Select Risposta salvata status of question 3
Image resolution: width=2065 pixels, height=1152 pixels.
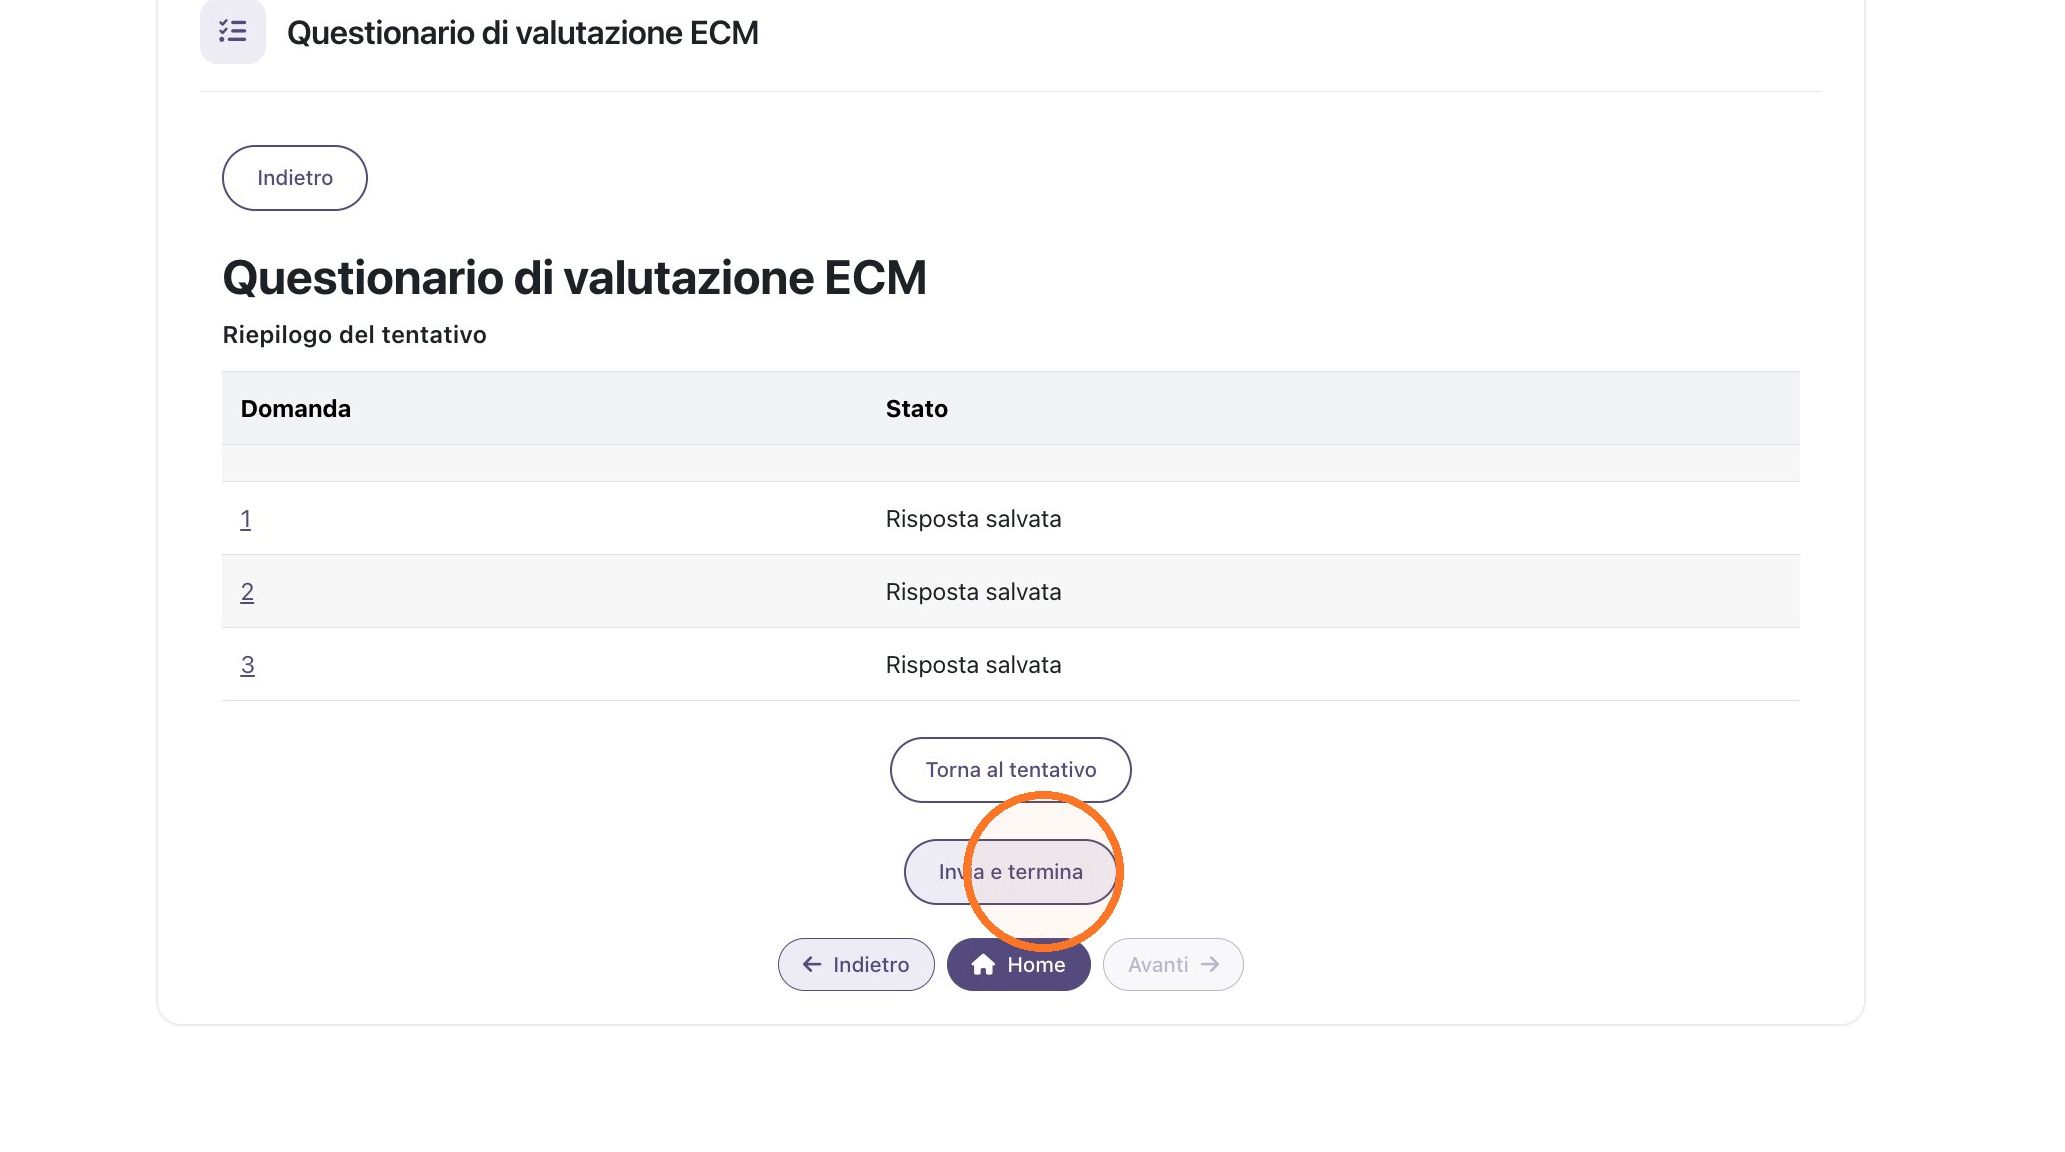973,665
